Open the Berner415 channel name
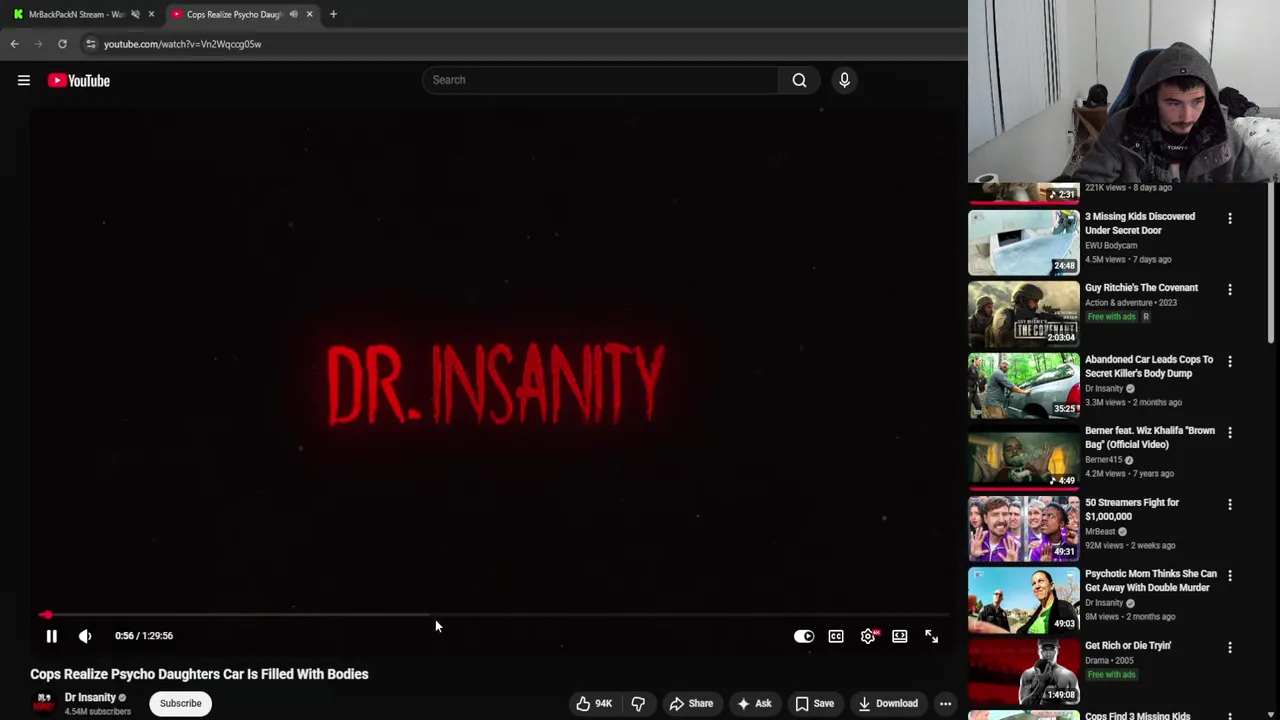 [x=1103, y=460]
